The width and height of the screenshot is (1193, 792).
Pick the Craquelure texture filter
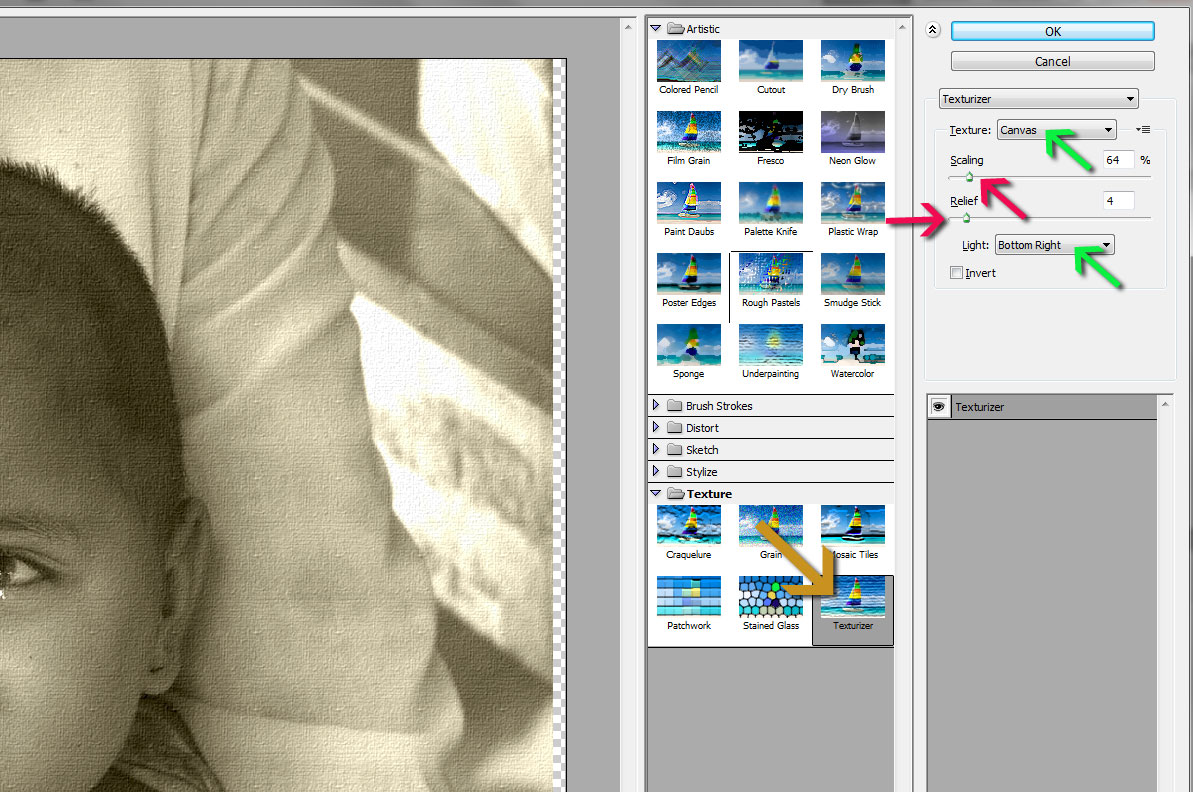(689, 526)
